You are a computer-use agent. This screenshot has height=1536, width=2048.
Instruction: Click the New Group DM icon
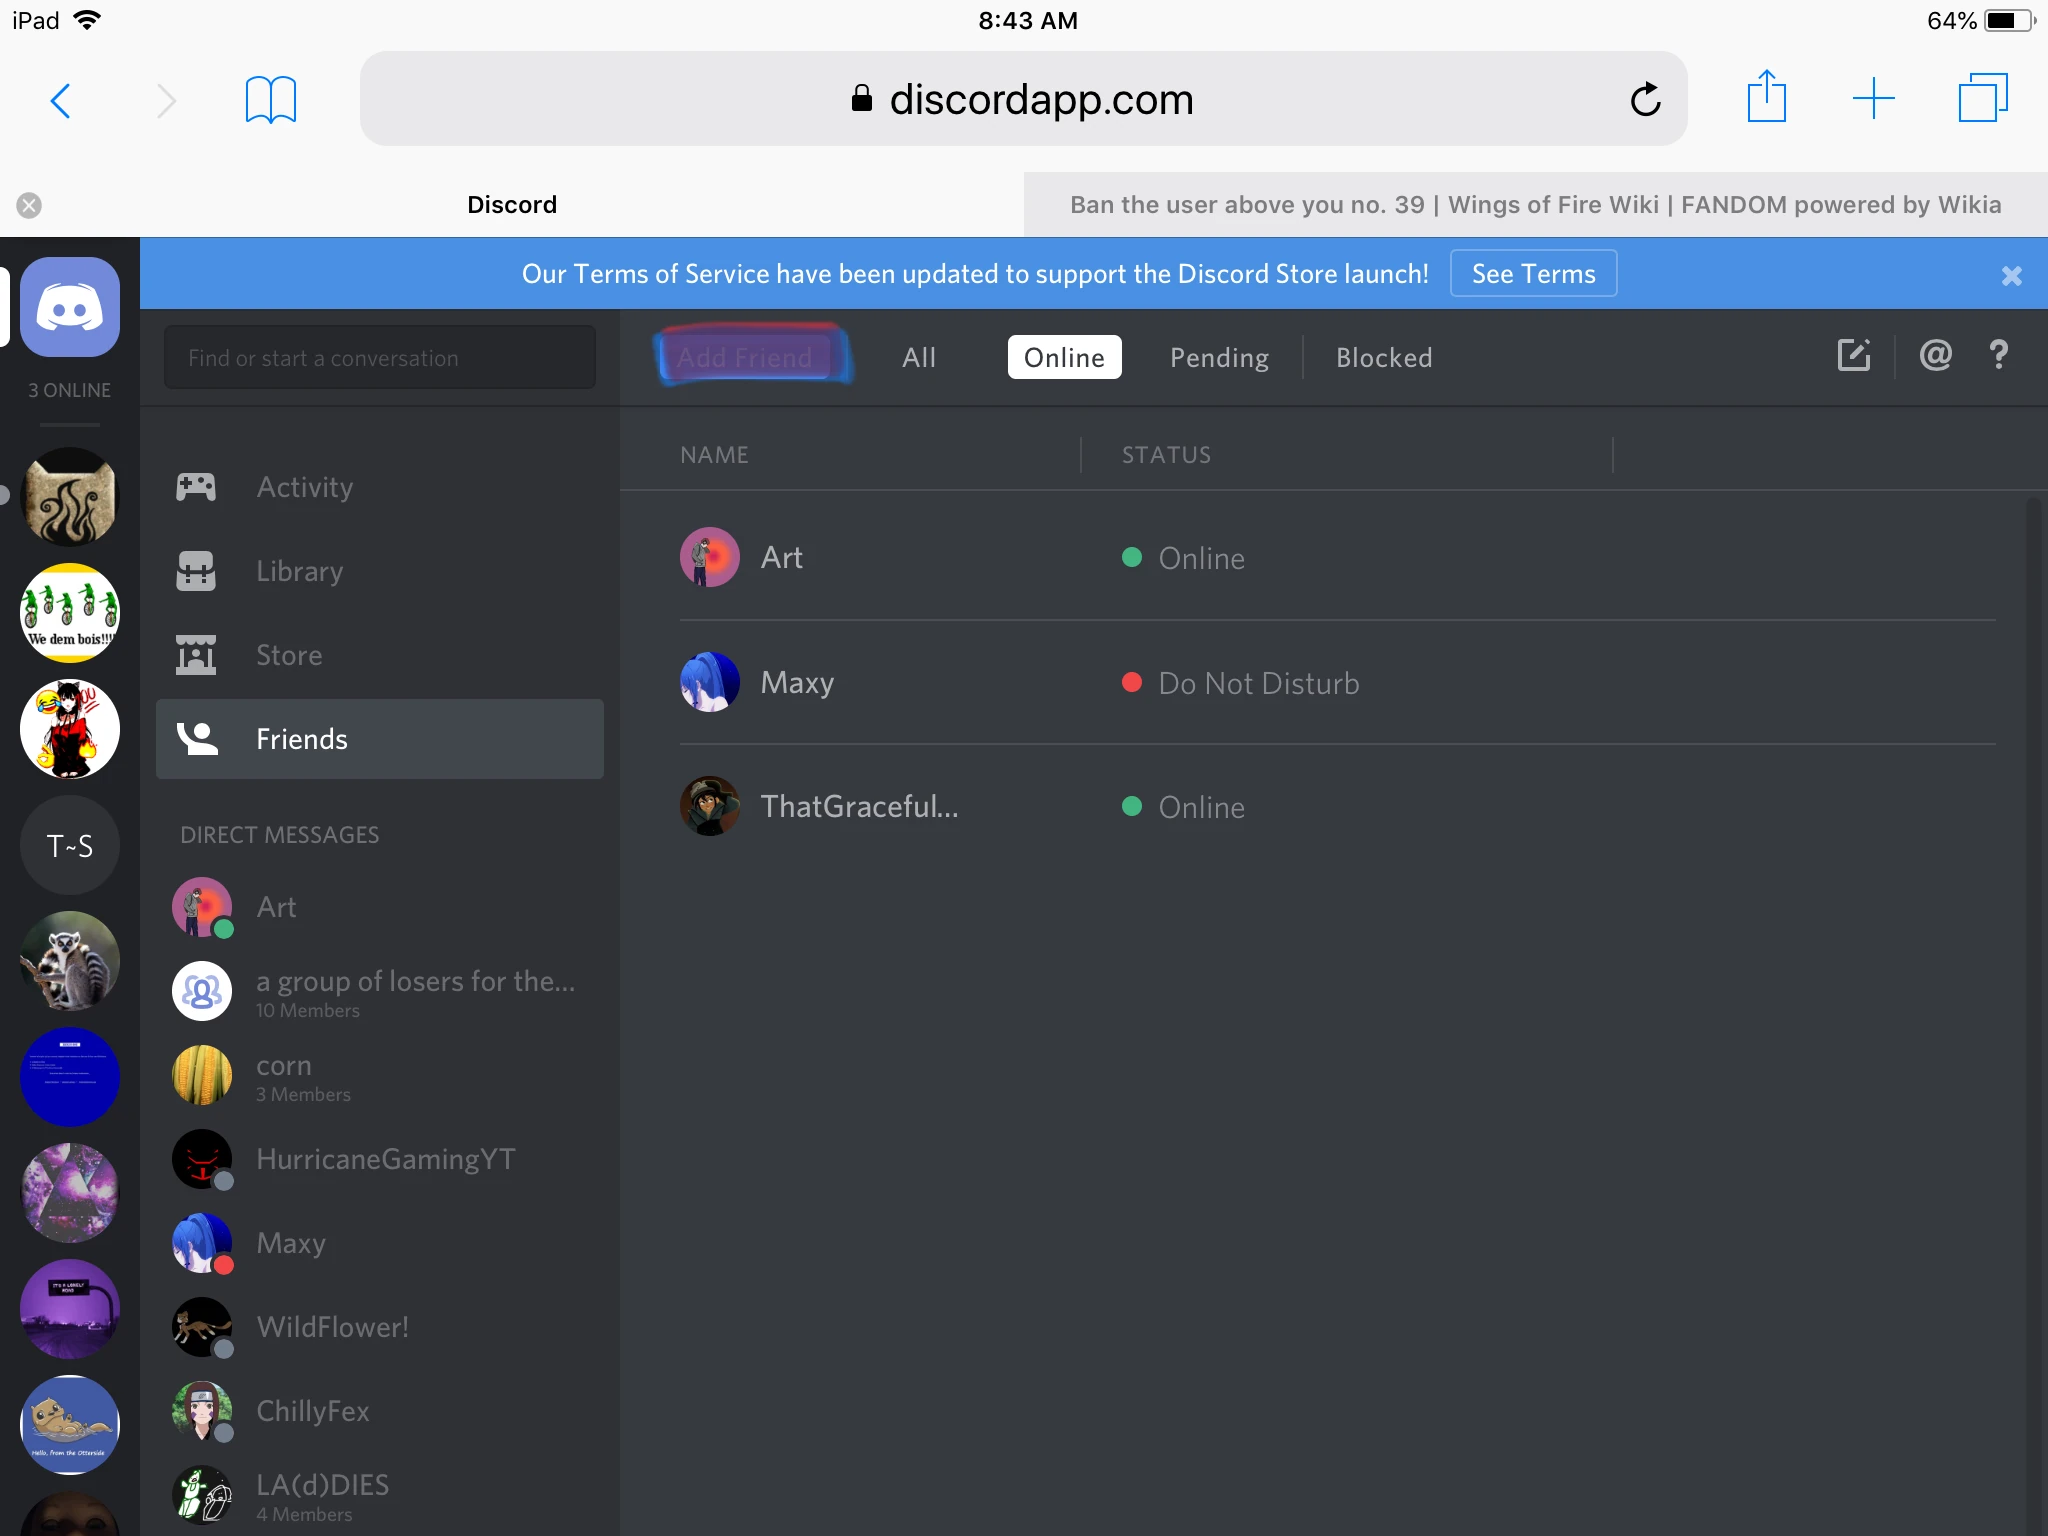(x=1853, y=355)
